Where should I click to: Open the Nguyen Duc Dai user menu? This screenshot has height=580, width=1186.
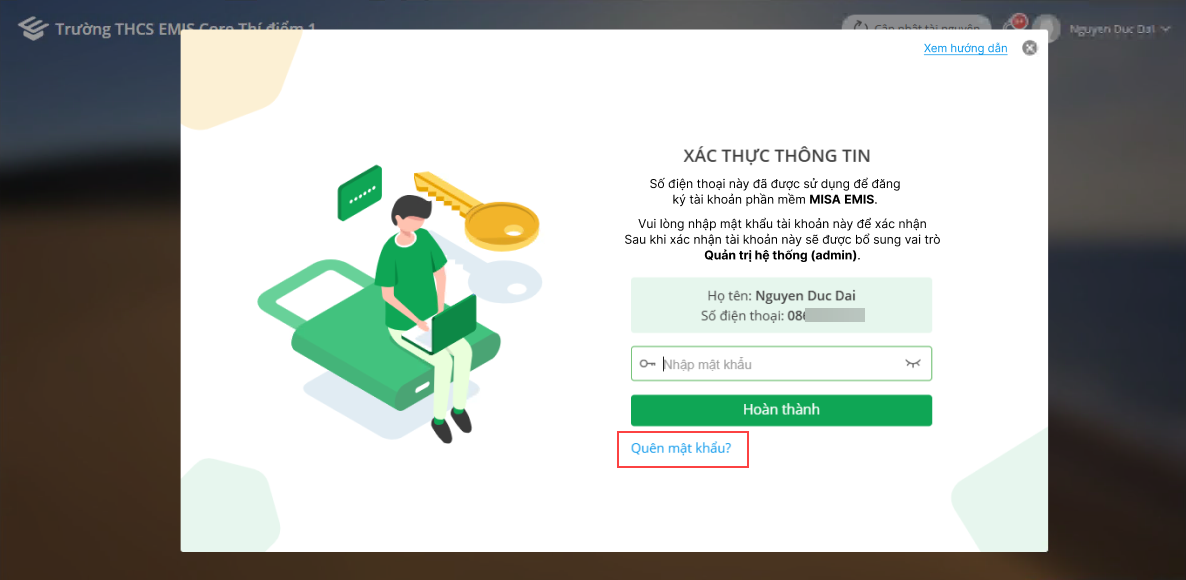click(x=1111, y=29)
